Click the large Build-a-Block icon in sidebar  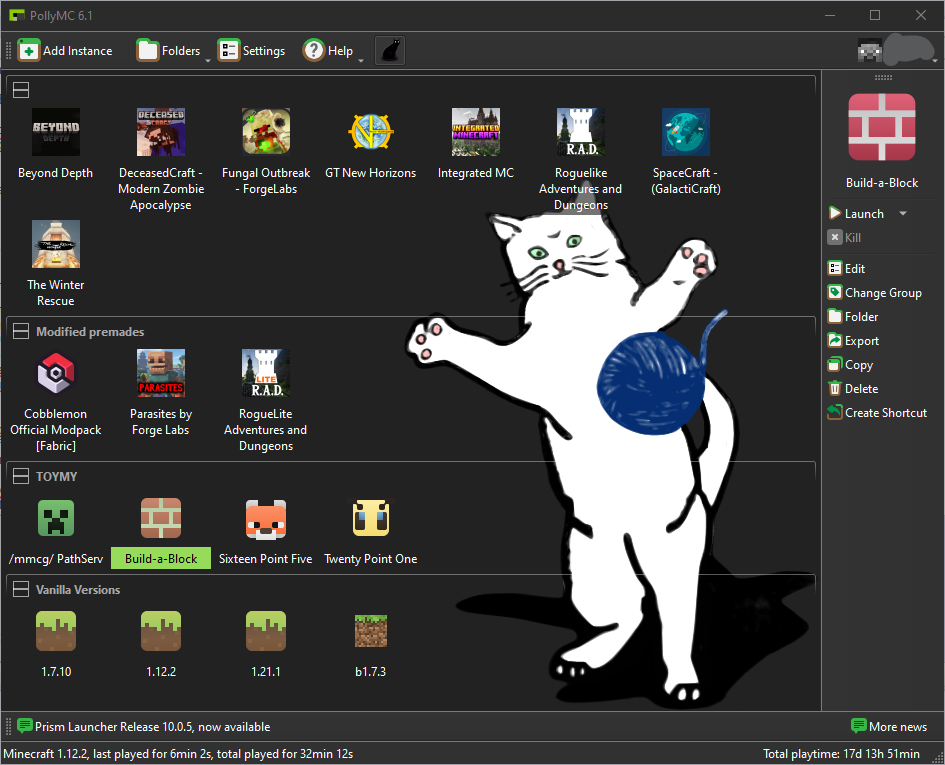[x=882, y=127]
